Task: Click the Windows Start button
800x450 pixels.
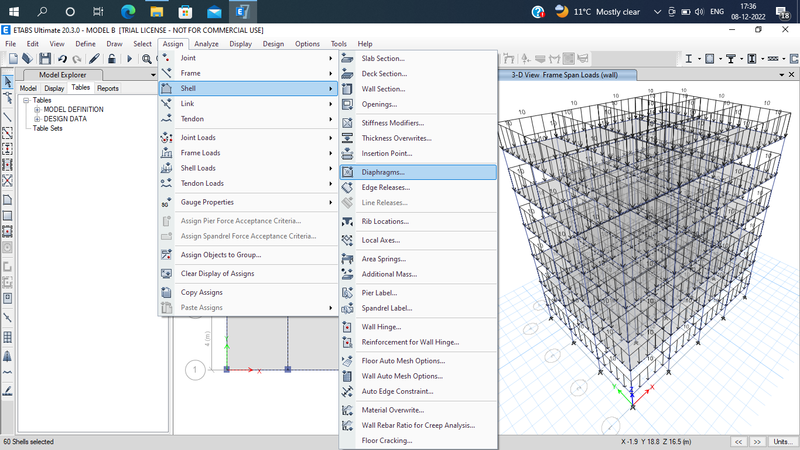Action: coord(14,11)
